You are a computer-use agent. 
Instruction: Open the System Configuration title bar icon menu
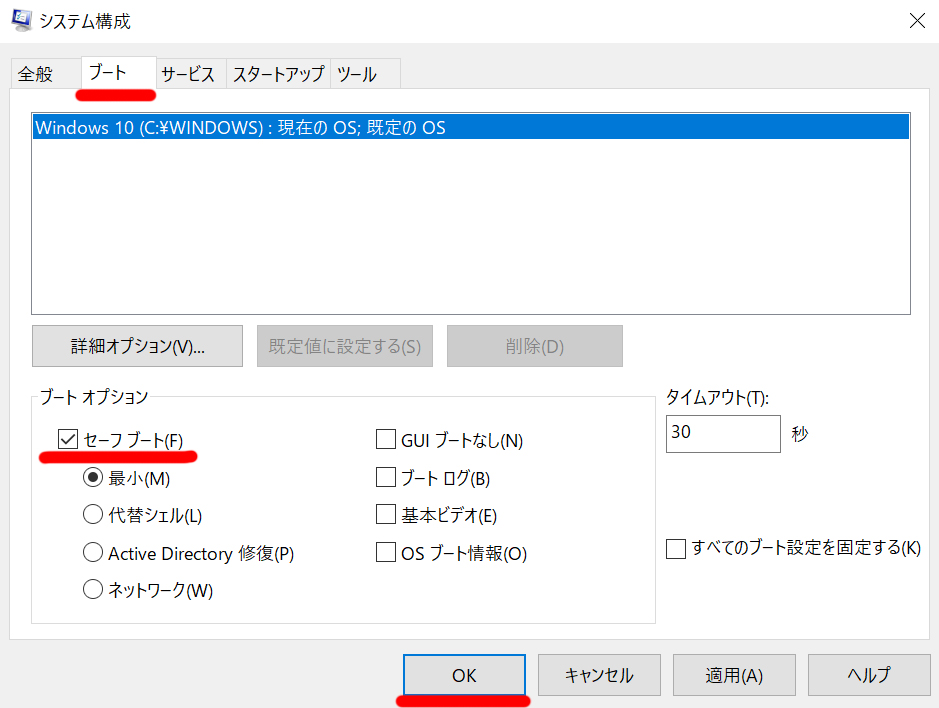point(21,20)
